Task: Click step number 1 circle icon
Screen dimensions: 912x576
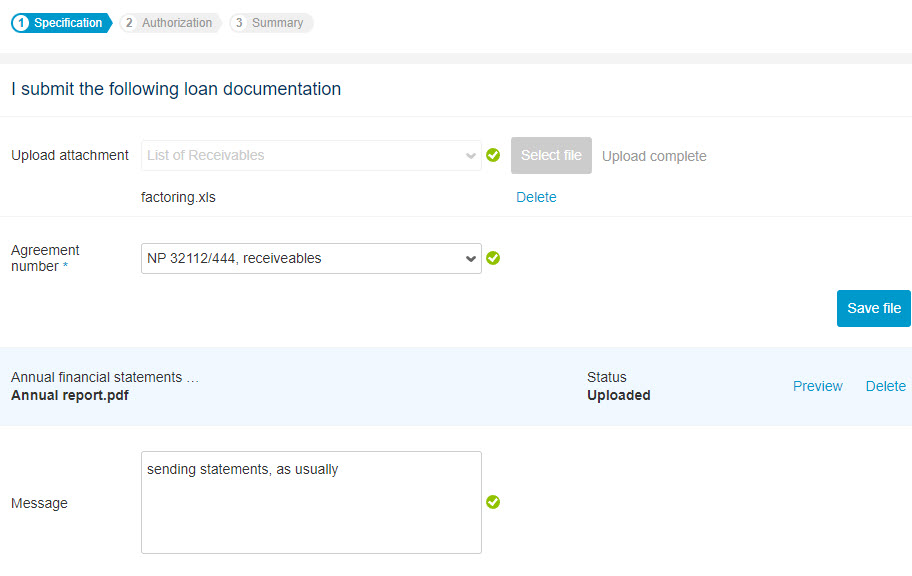Action: pos(21,23)
